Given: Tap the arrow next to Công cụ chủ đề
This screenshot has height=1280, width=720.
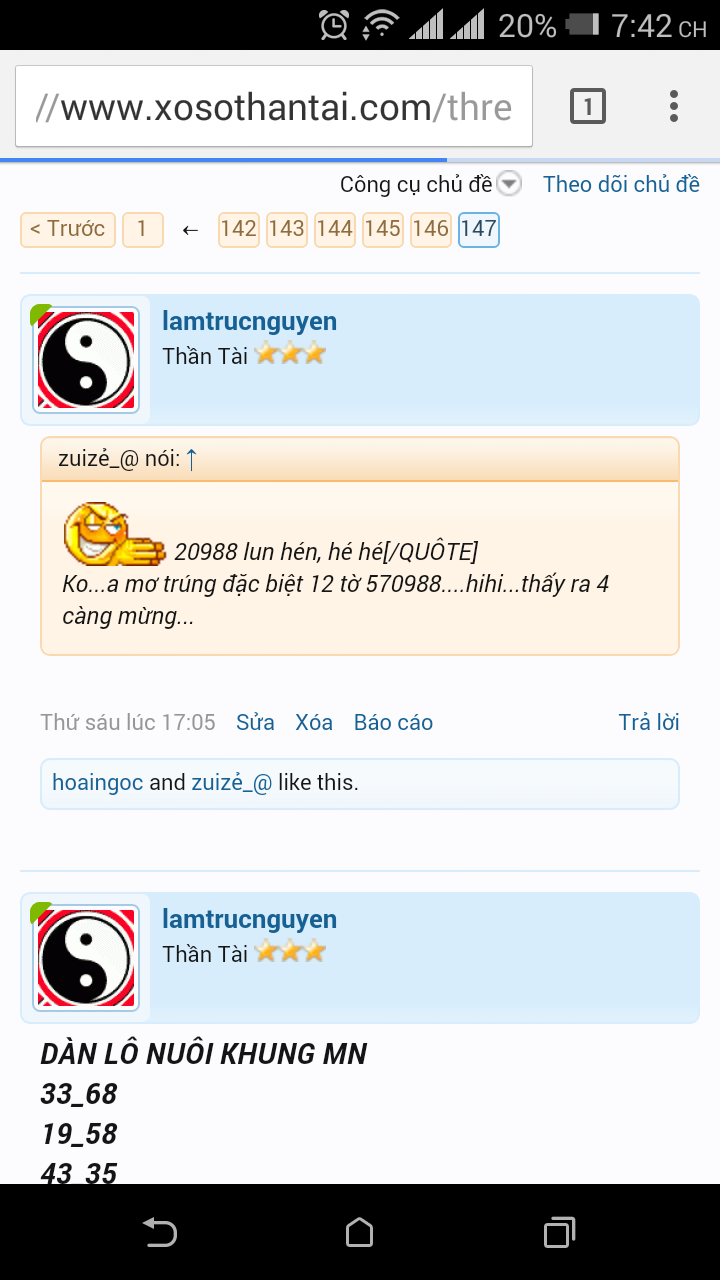Looking at the screenshot, I should click(x=510, y=184).
